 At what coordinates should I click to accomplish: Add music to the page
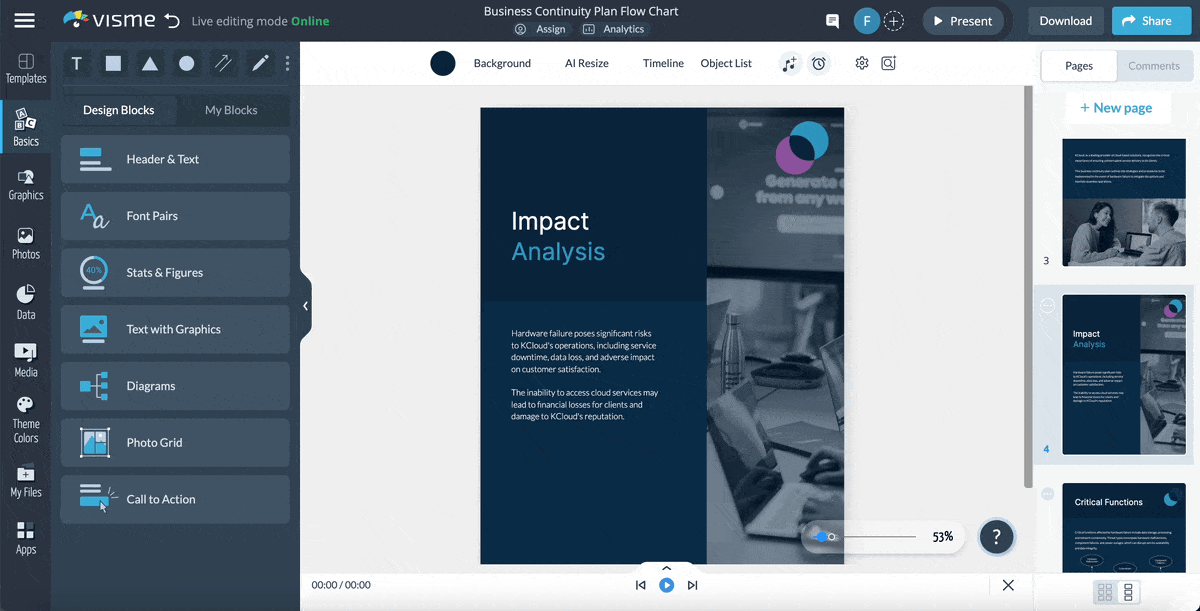tap(789, 63)
